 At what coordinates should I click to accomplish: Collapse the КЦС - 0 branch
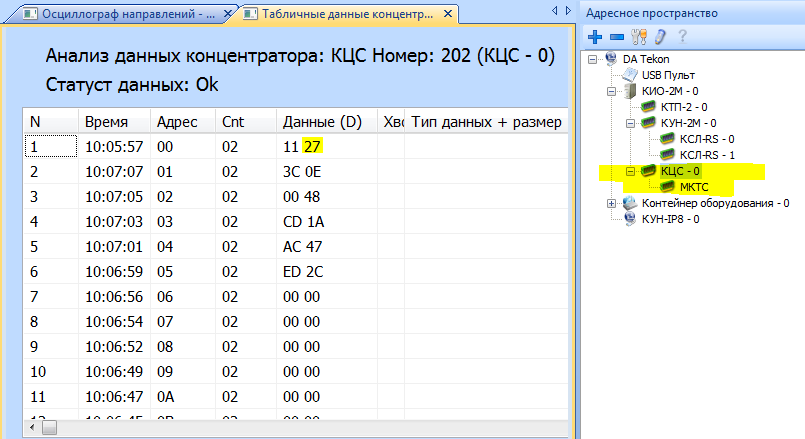tap(629, 171)
